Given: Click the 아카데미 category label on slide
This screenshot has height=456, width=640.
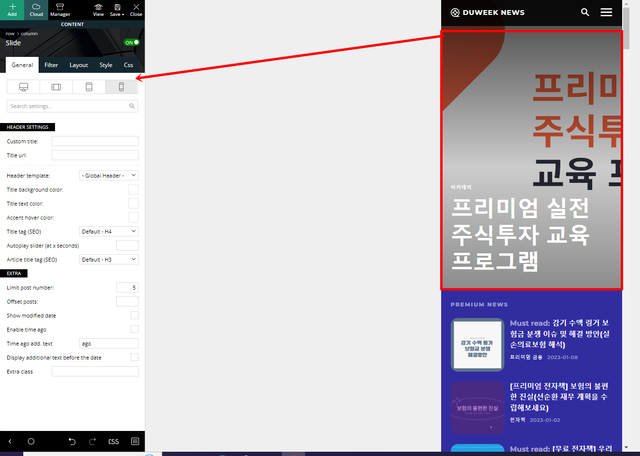Looking at the screenshot, I should [x=461, y=187].
